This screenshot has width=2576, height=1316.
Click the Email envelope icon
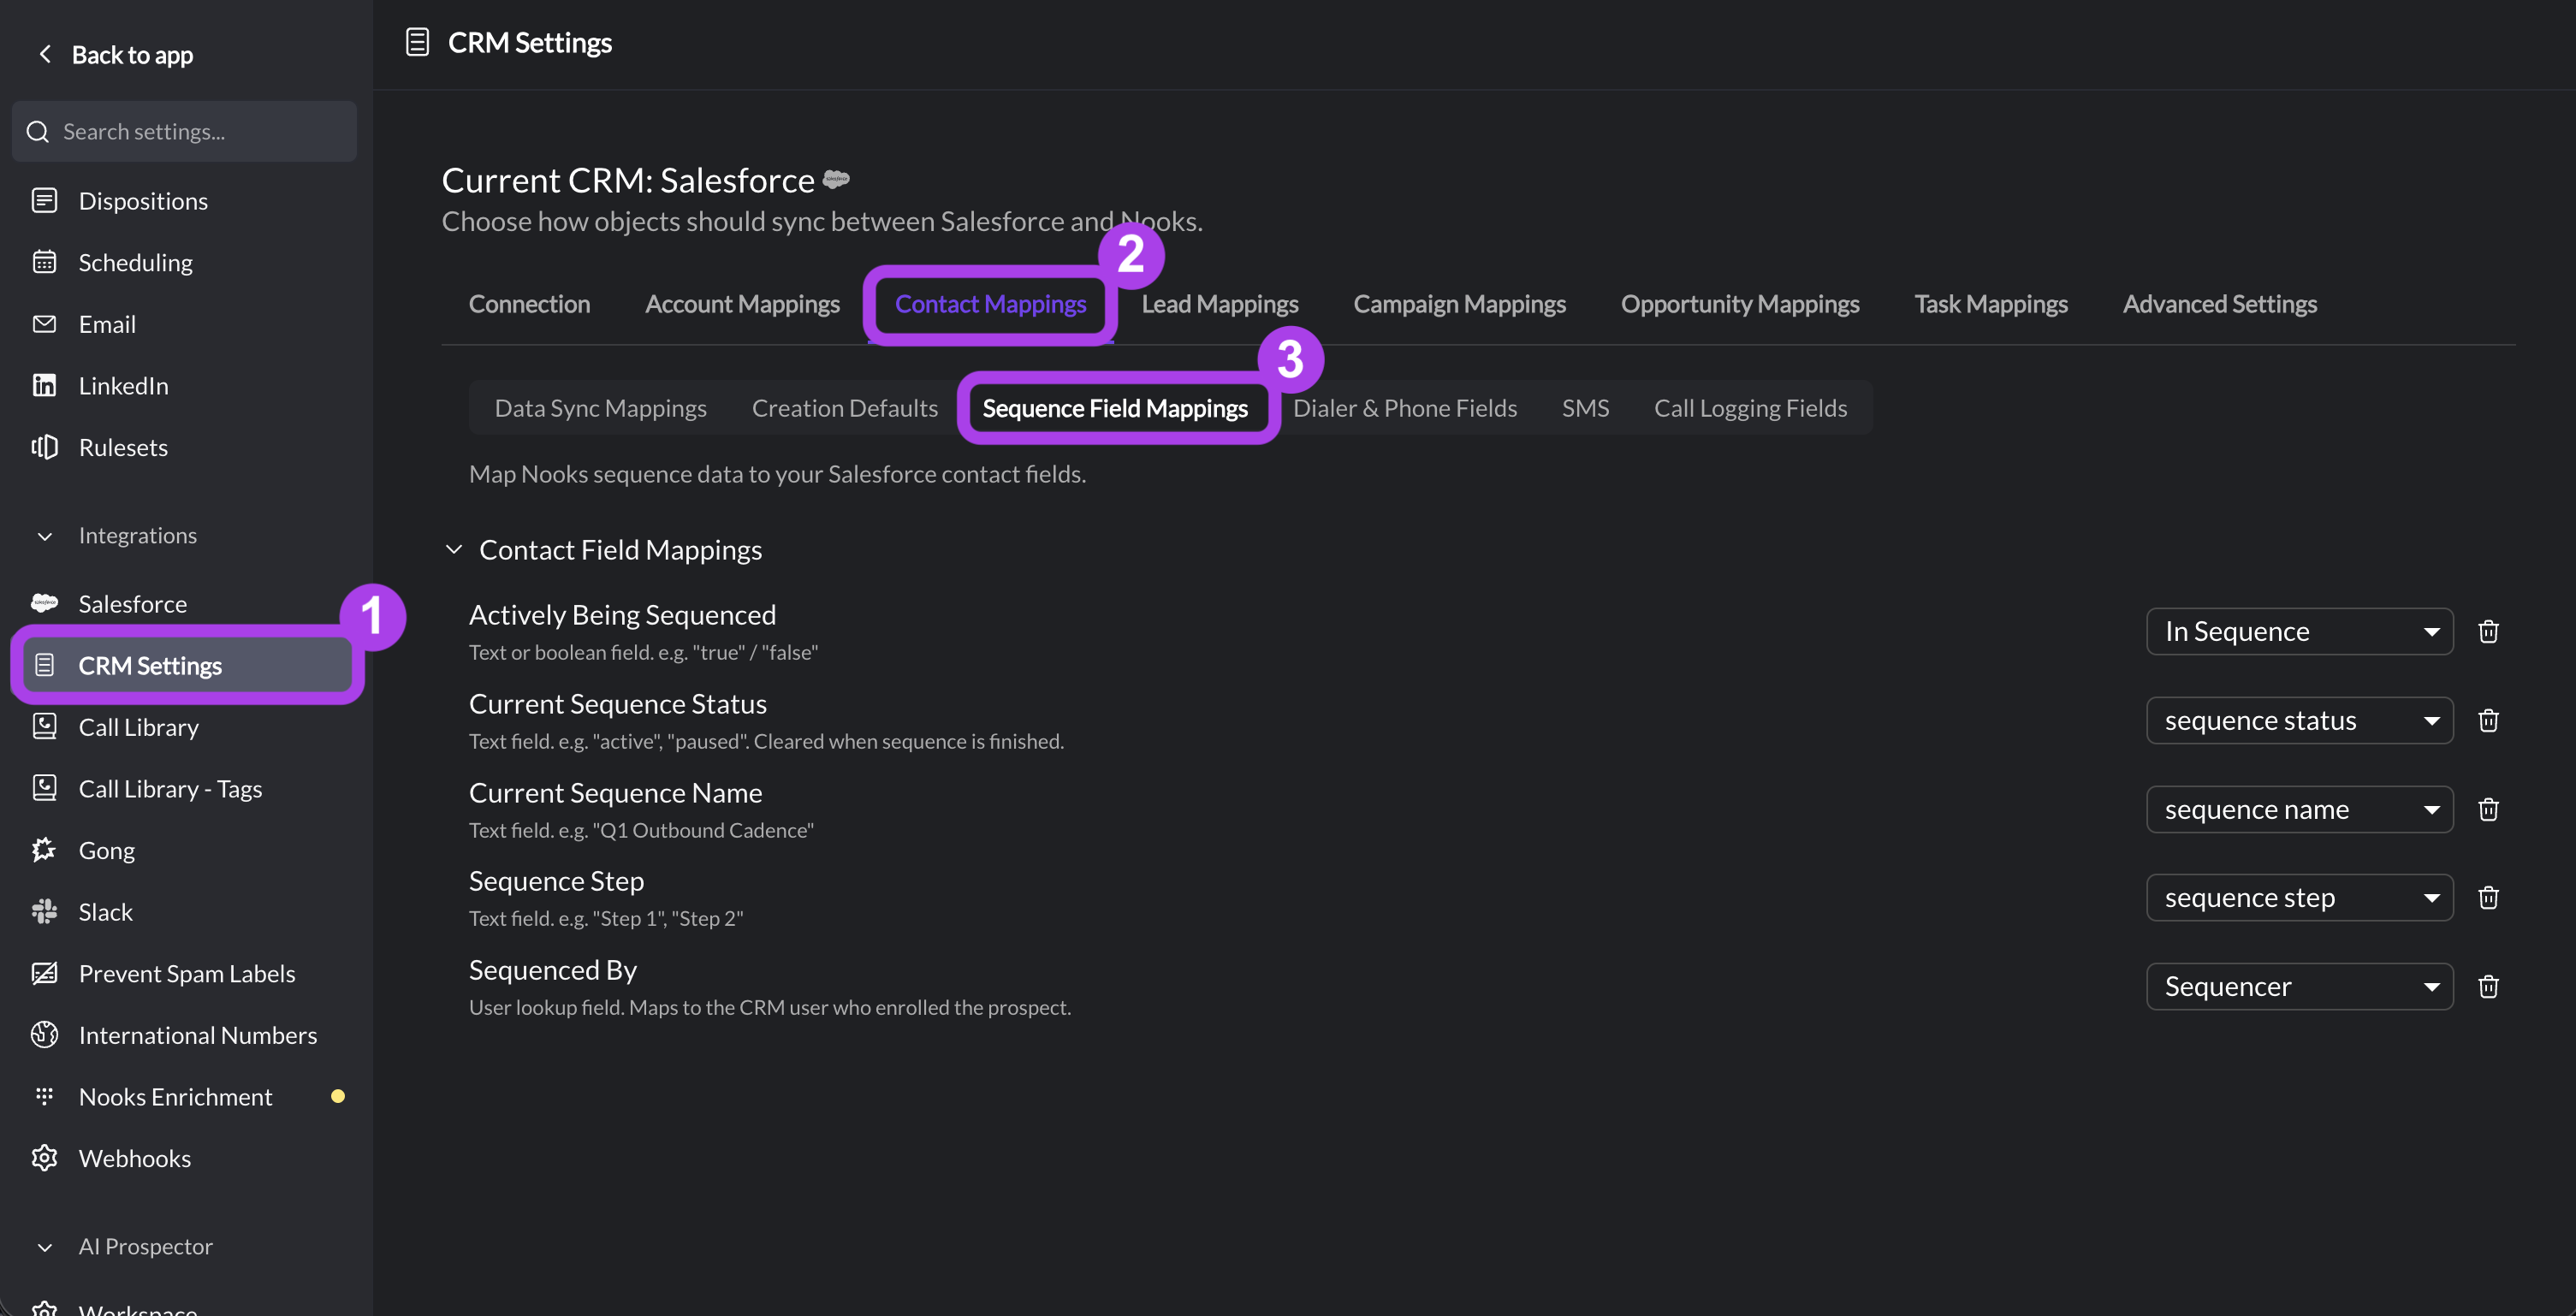coord(44,323)
